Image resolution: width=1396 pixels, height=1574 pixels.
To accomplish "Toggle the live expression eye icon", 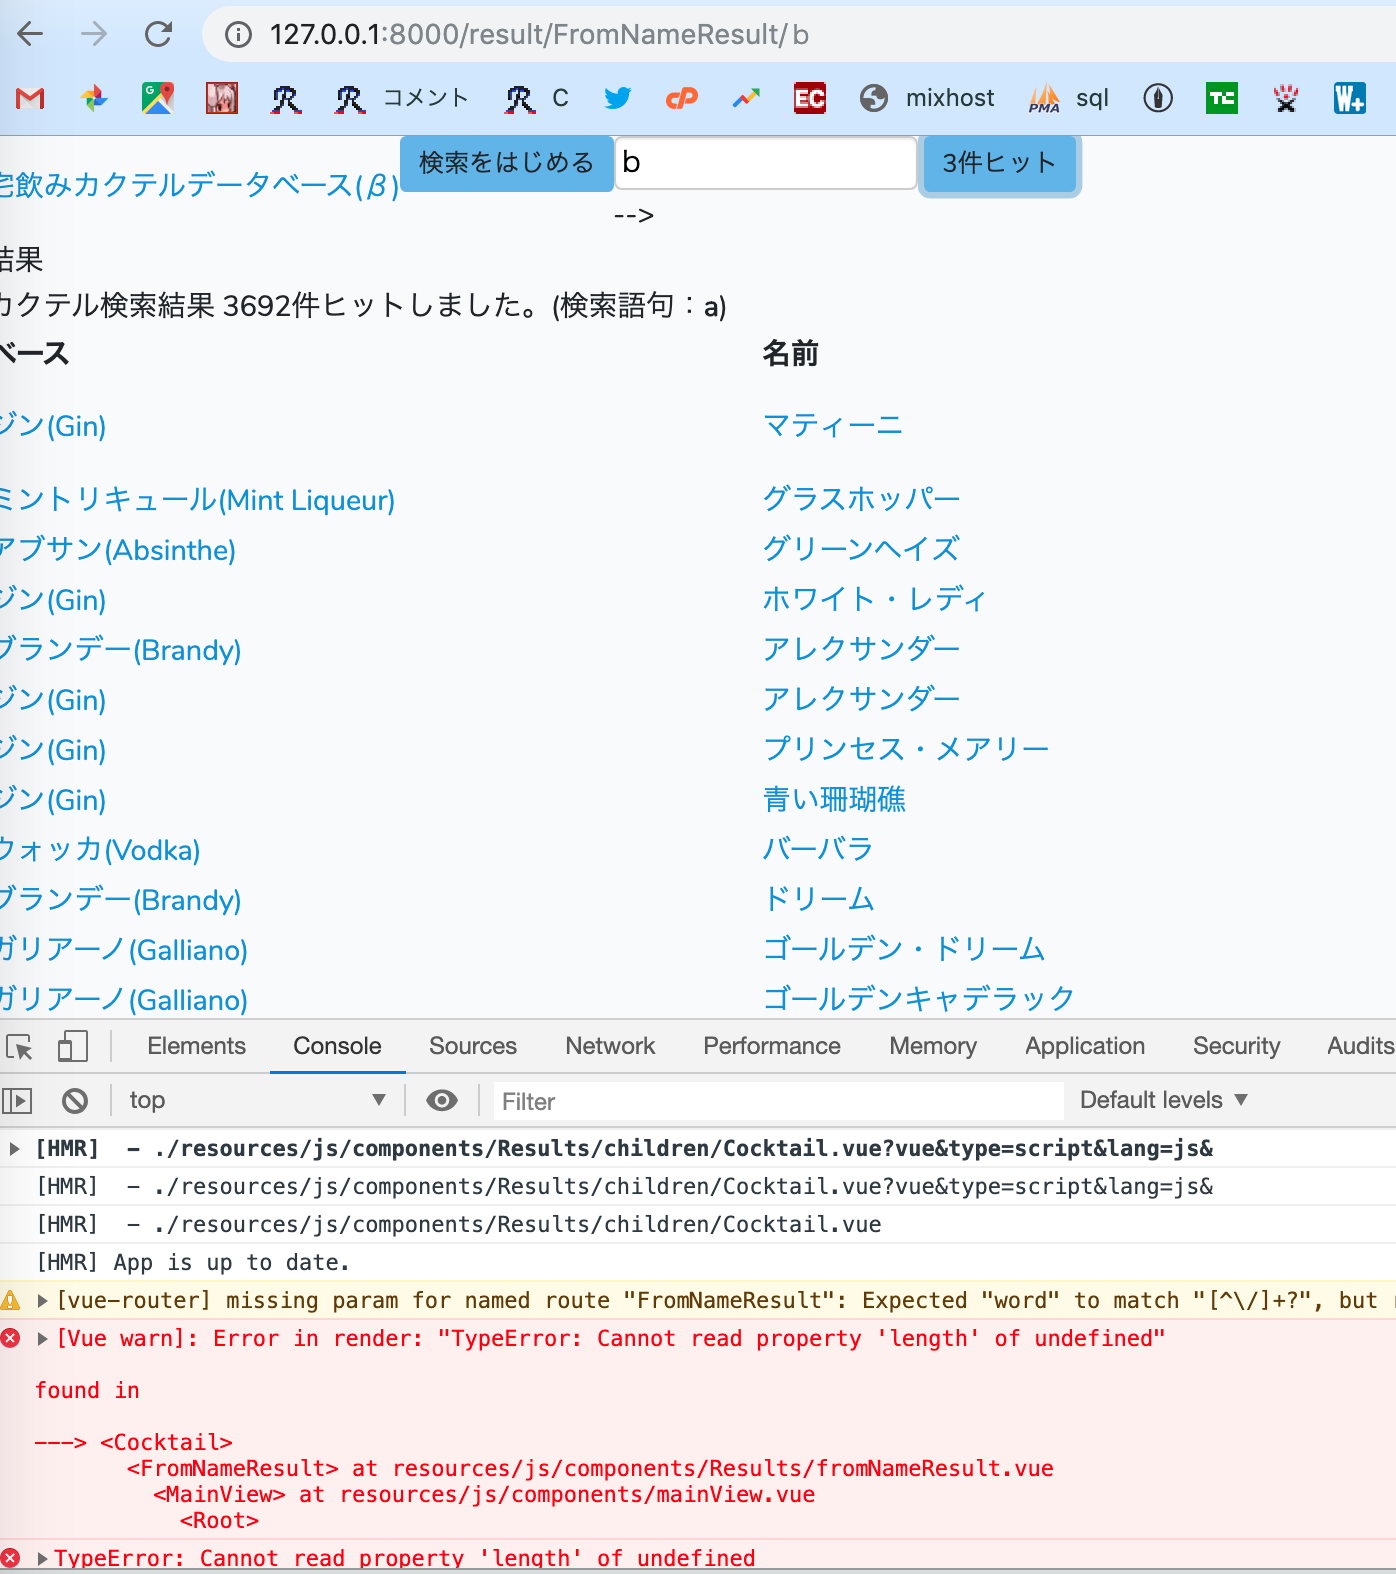I will pyautogui.click(x=441, y=1101).
